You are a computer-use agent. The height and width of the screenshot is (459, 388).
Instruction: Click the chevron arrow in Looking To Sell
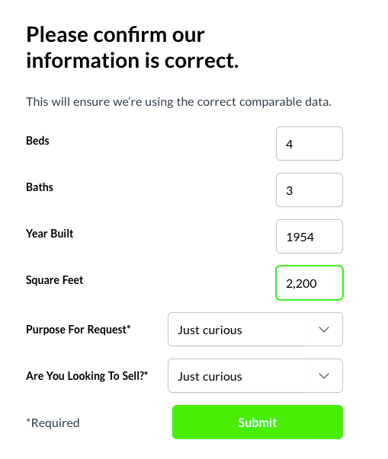pos(324,376)
